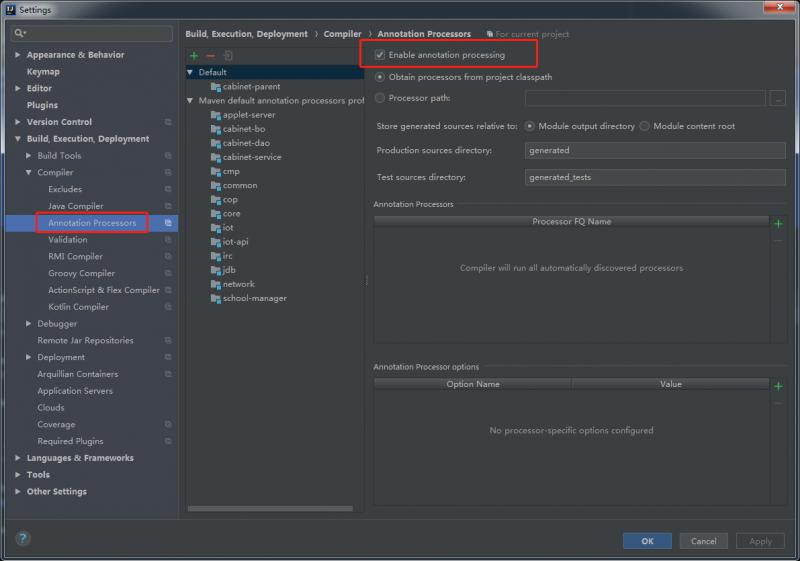Image resolution: width=800 pixels, height=561 pixels.
Task: Click the folder icon of cabinet-parent module
Action: tap(216, 87)
